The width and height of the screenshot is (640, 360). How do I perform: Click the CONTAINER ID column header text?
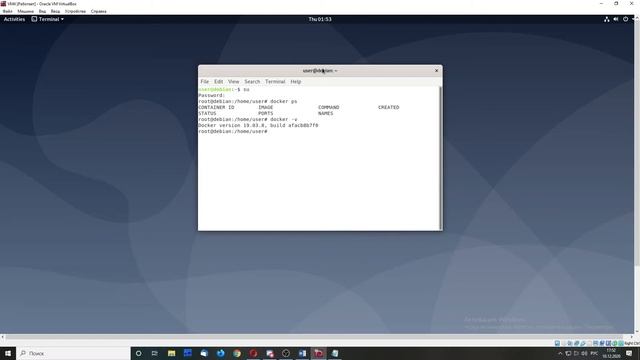pyautogui.click(x=216, y=107)
